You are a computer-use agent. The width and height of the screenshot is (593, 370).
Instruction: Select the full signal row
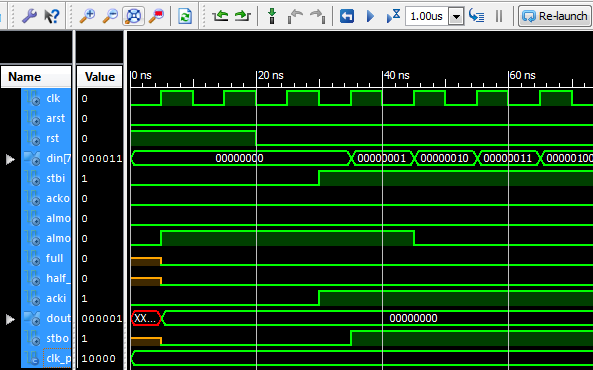click(46, 258)
